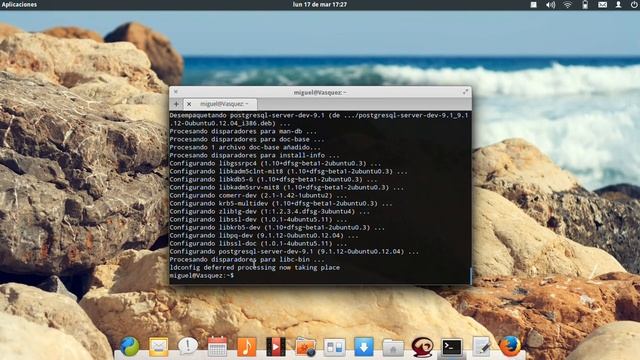Open the messages envelope indicator

click(x=602, y=5)
